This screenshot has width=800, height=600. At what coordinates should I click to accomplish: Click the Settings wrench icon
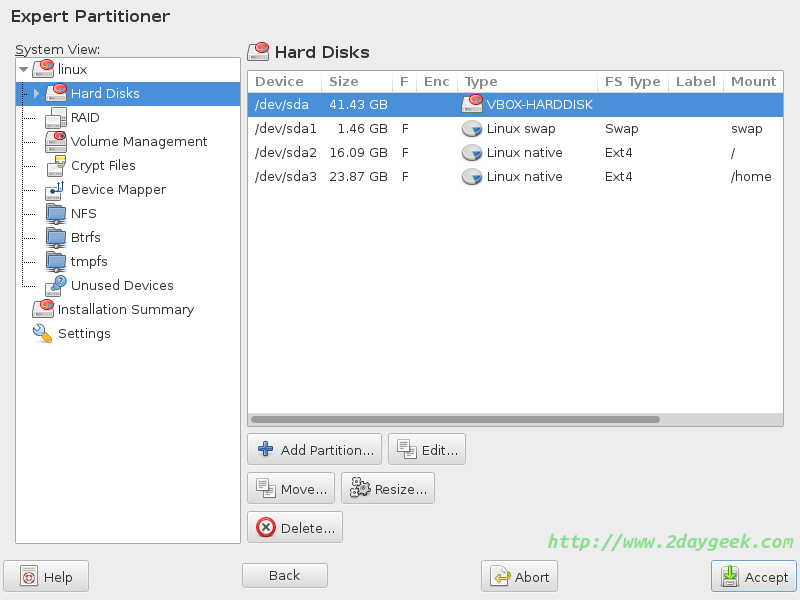click(42, 334)
